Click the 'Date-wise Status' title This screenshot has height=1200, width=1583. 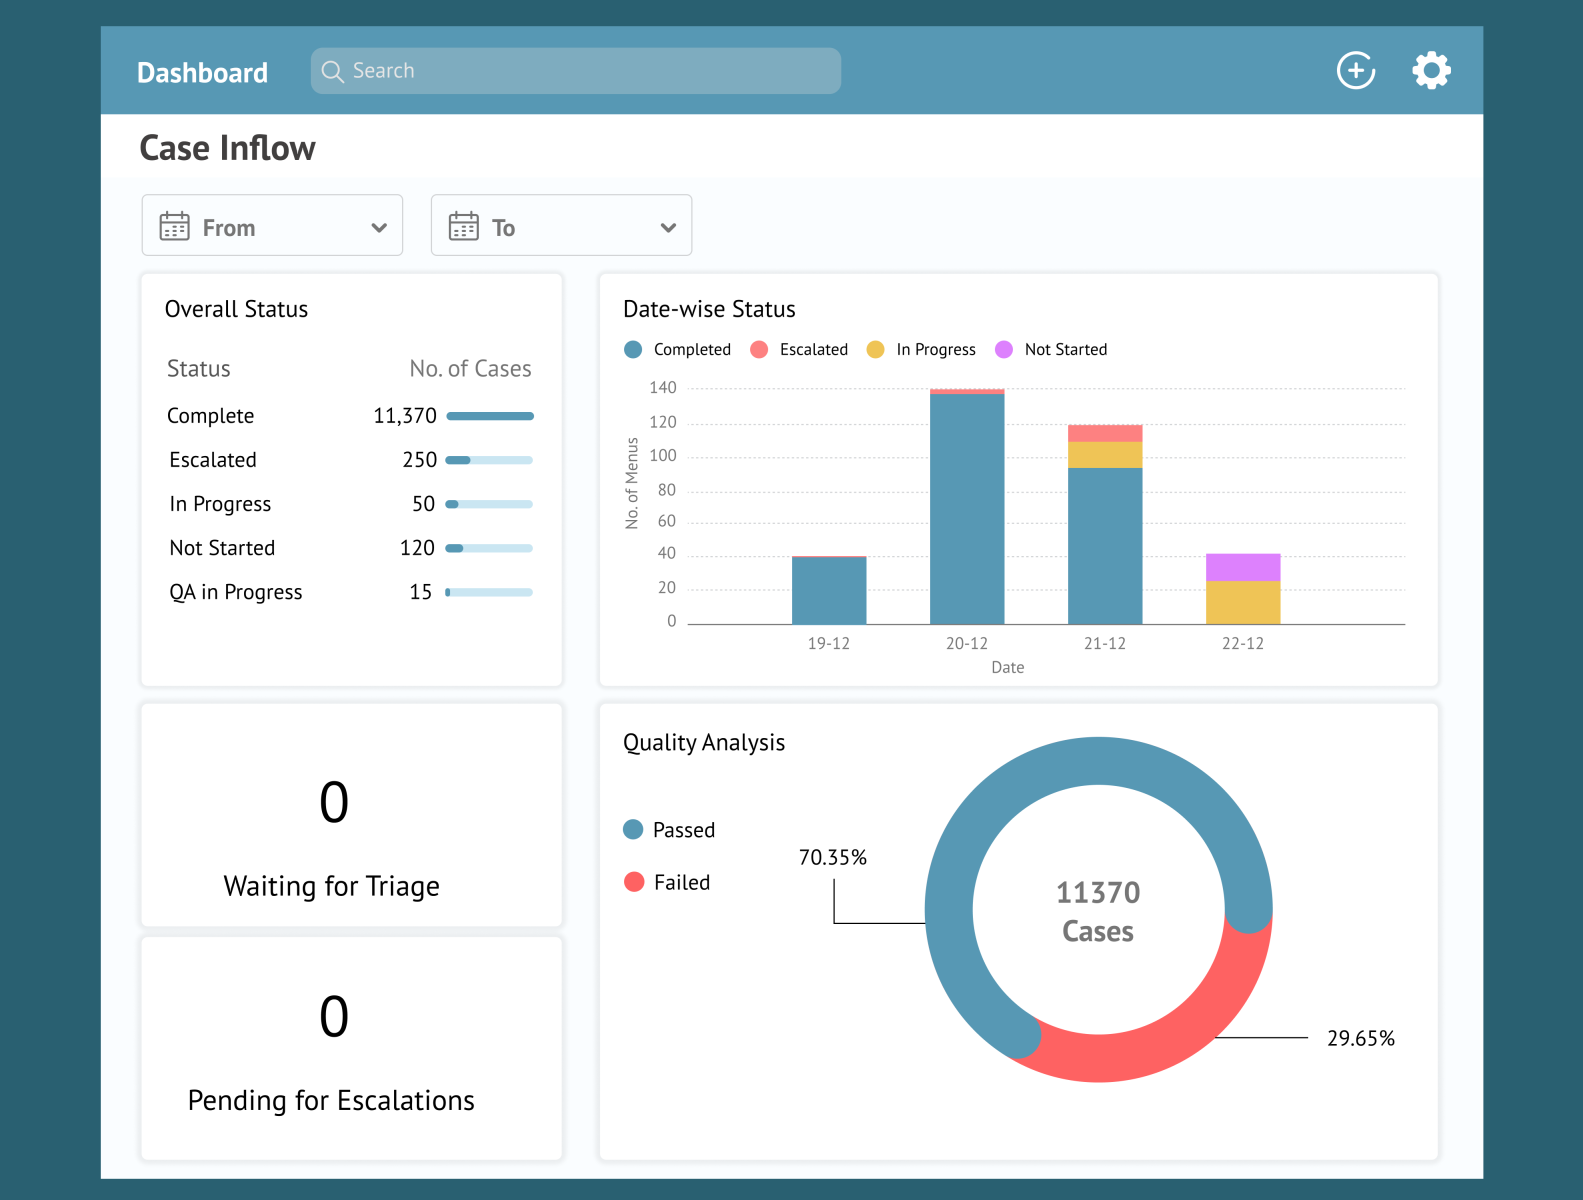[709, 309]
